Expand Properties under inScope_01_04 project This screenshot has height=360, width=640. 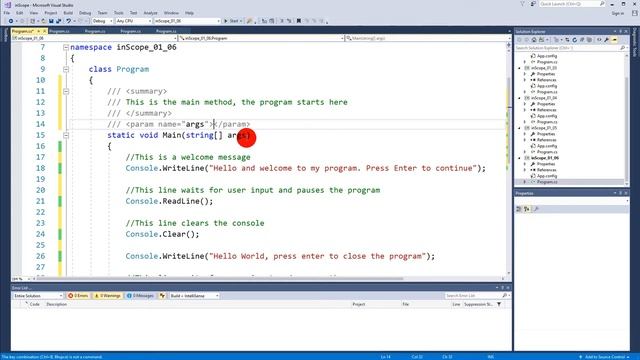tap(525, 104)
